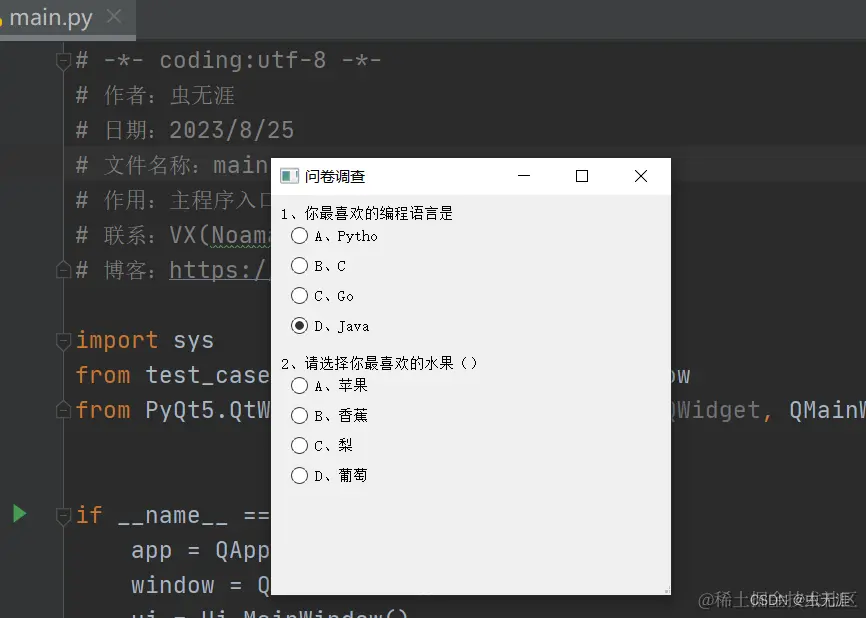Click on the "import sys" line in the editor
Image resolution: width=866 pixels, height=618 pixels.
click(145, 340)
